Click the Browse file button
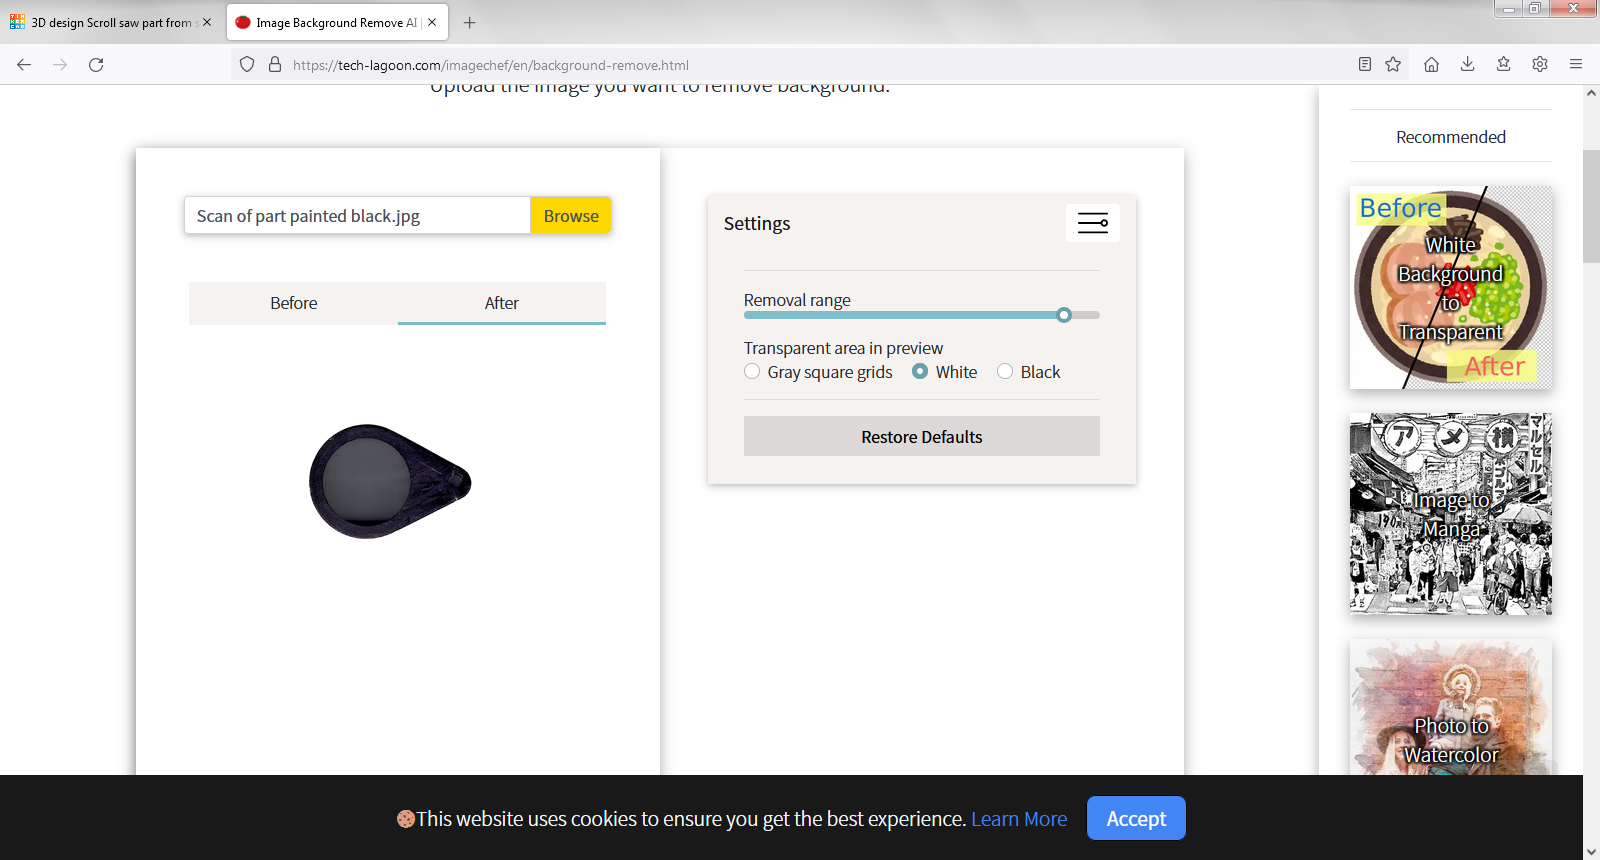 (x=571, y=216)
